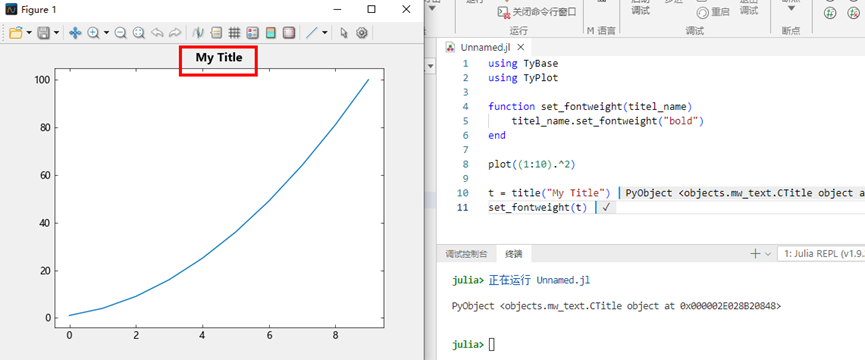865x360 pixels.
Task: Click the 重启 restart debug button
Action: coord(713,12)
